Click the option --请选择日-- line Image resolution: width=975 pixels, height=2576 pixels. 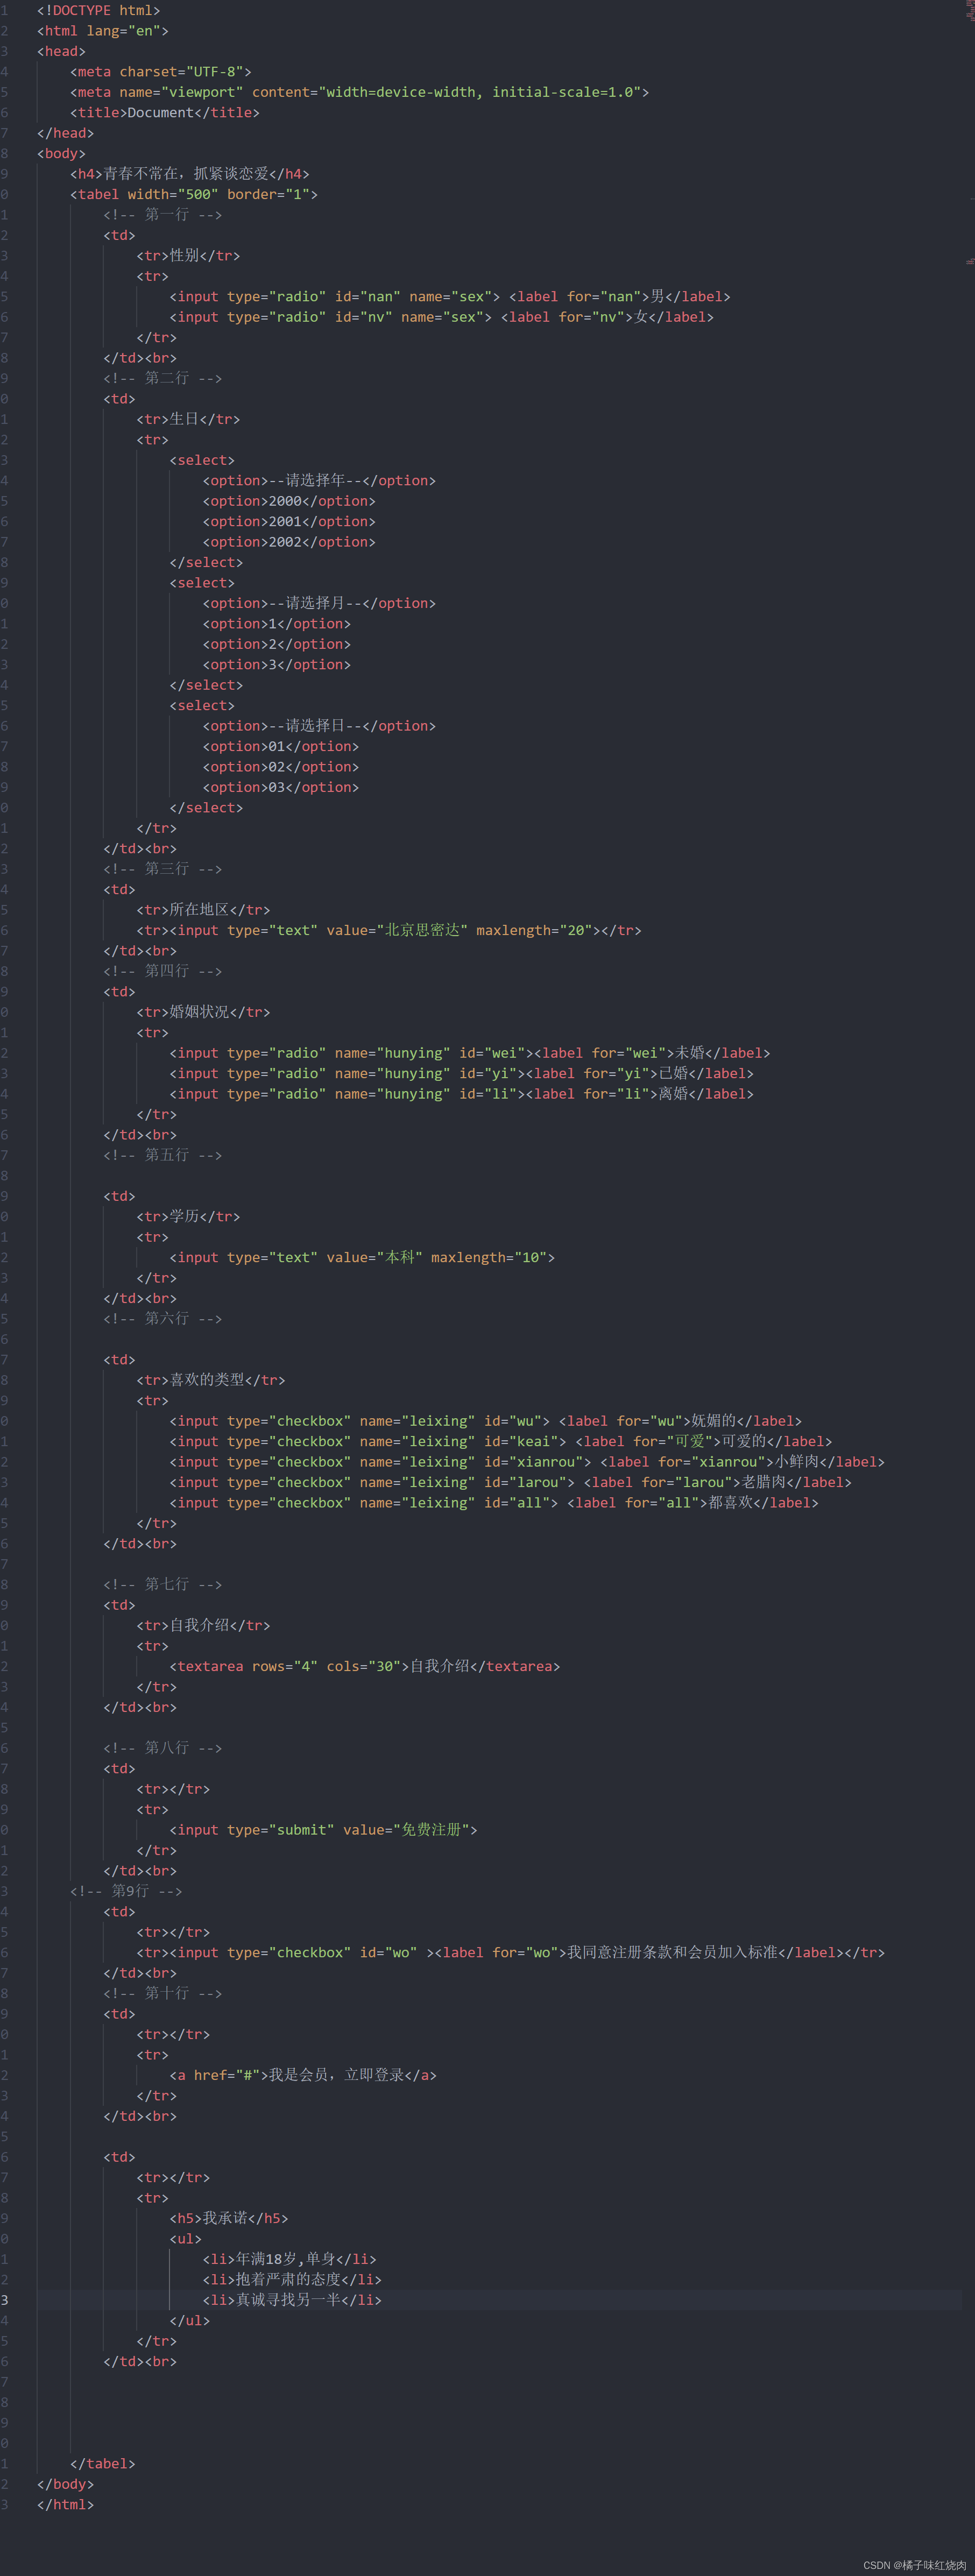319,726
